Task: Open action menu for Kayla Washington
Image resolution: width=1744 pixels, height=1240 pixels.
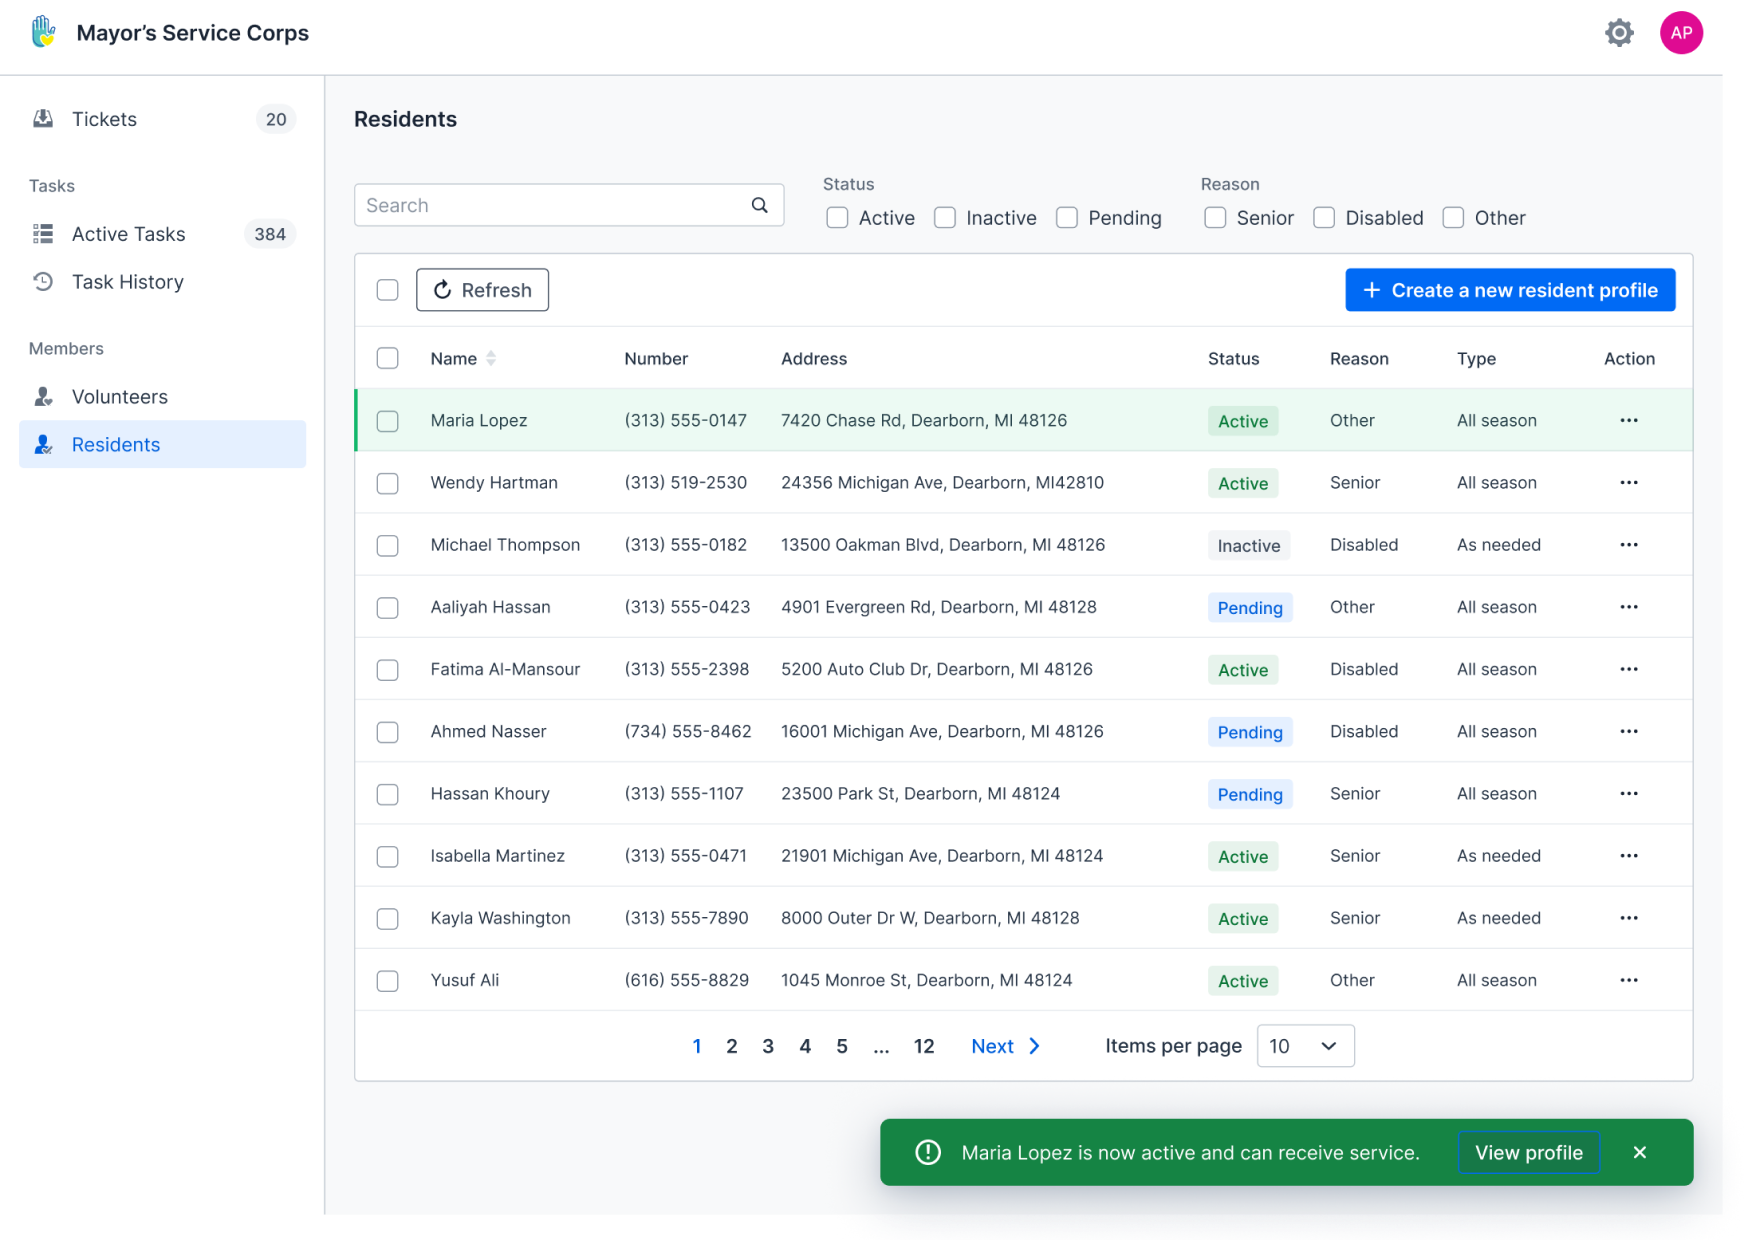Action: click(x=1629, y=918)
